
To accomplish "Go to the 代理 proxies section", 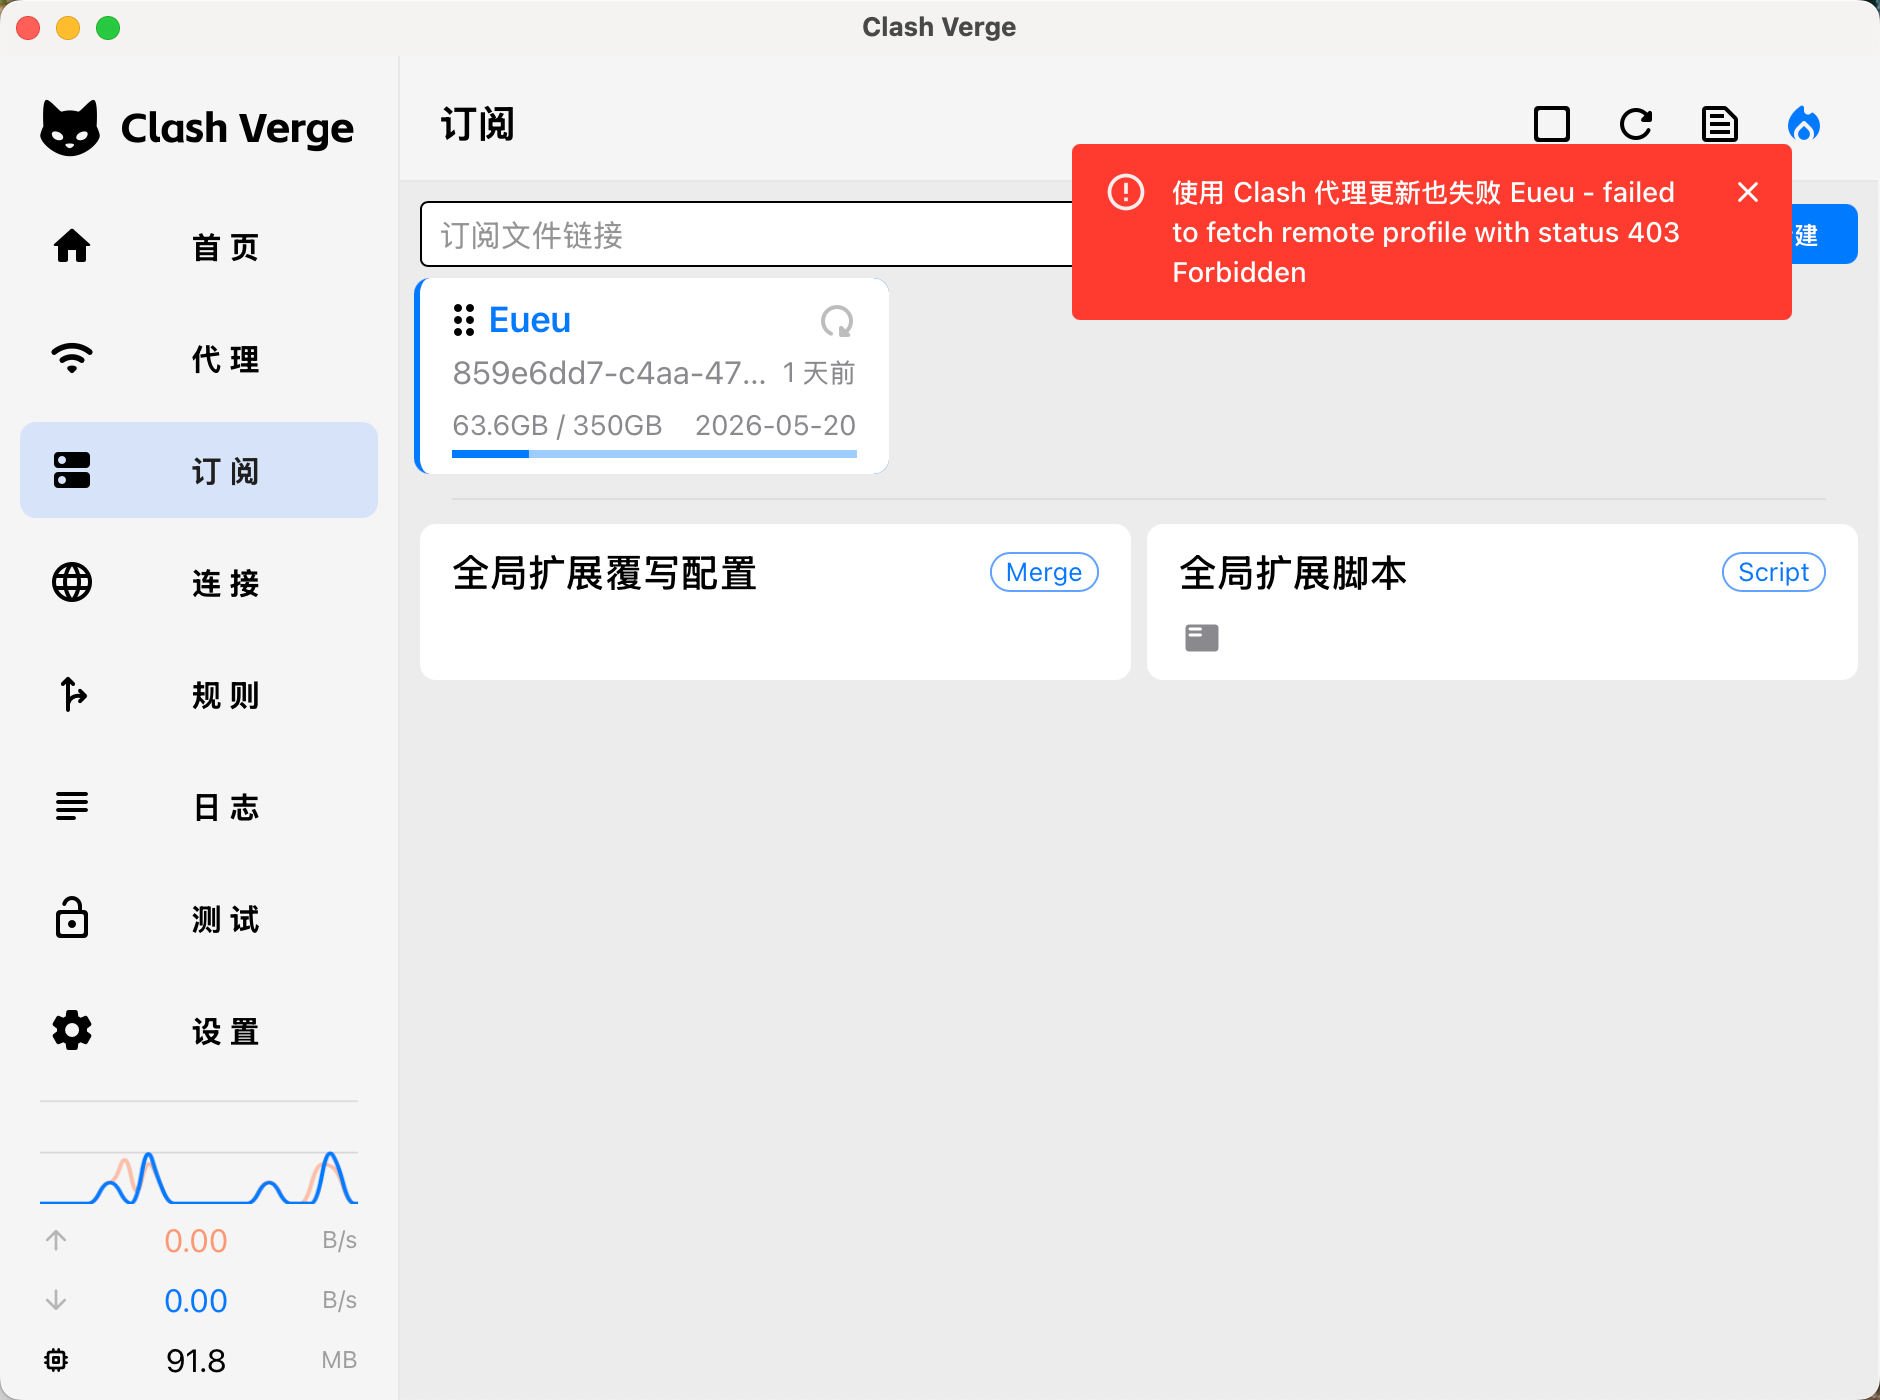I will 199,358.
